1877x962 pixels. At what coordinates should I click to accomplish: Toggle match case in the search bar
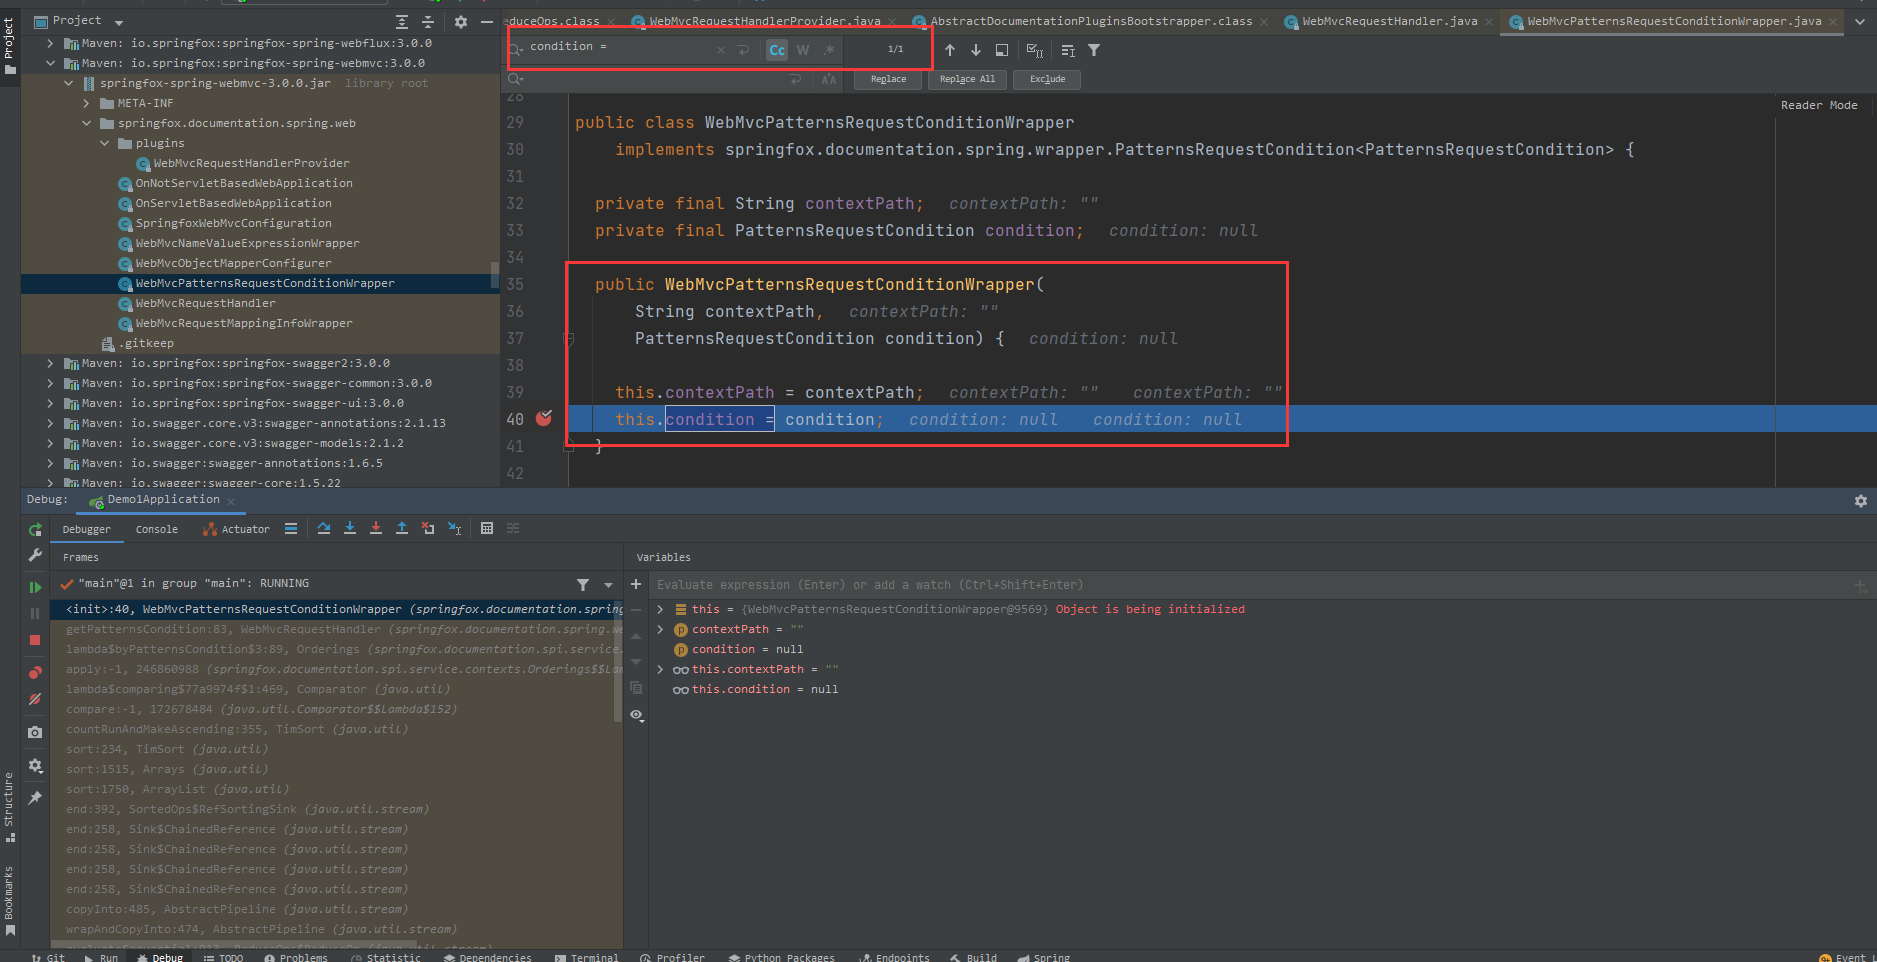tap(777, 49)
